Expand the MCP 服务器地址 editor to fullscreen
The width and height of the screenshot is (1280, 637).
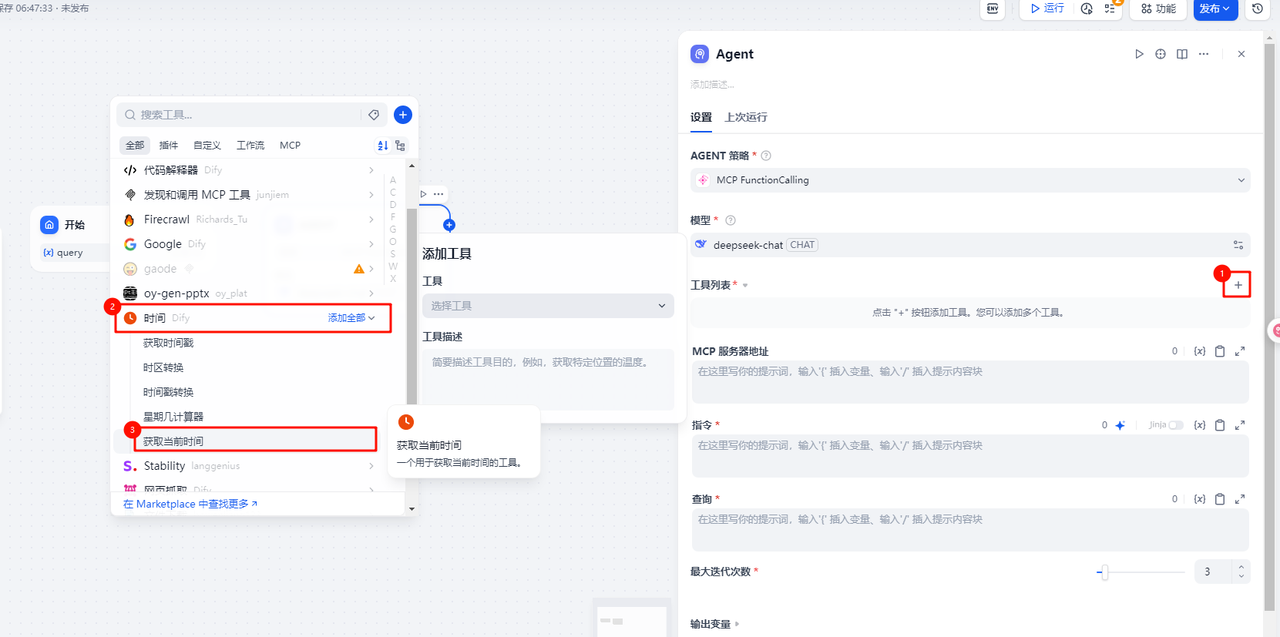[1240, 351]
